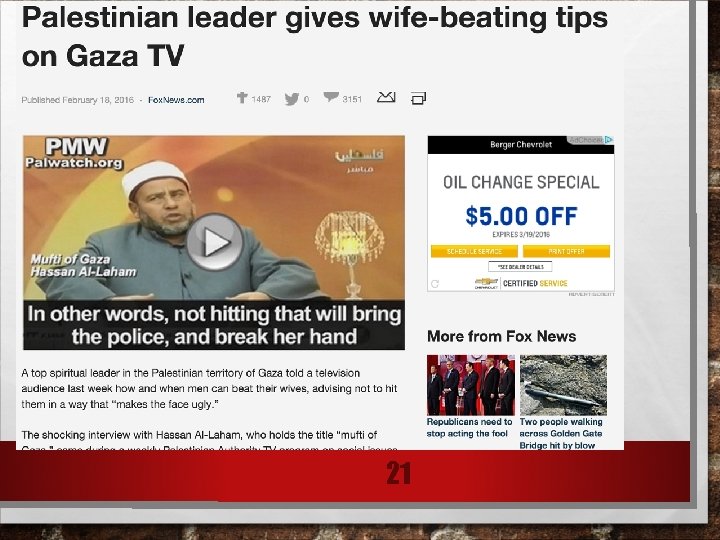Image resolution: width=720 pixels, height=540 pixels.
Task: Click the ad refresh arrow icon
Action: (435, 284)
